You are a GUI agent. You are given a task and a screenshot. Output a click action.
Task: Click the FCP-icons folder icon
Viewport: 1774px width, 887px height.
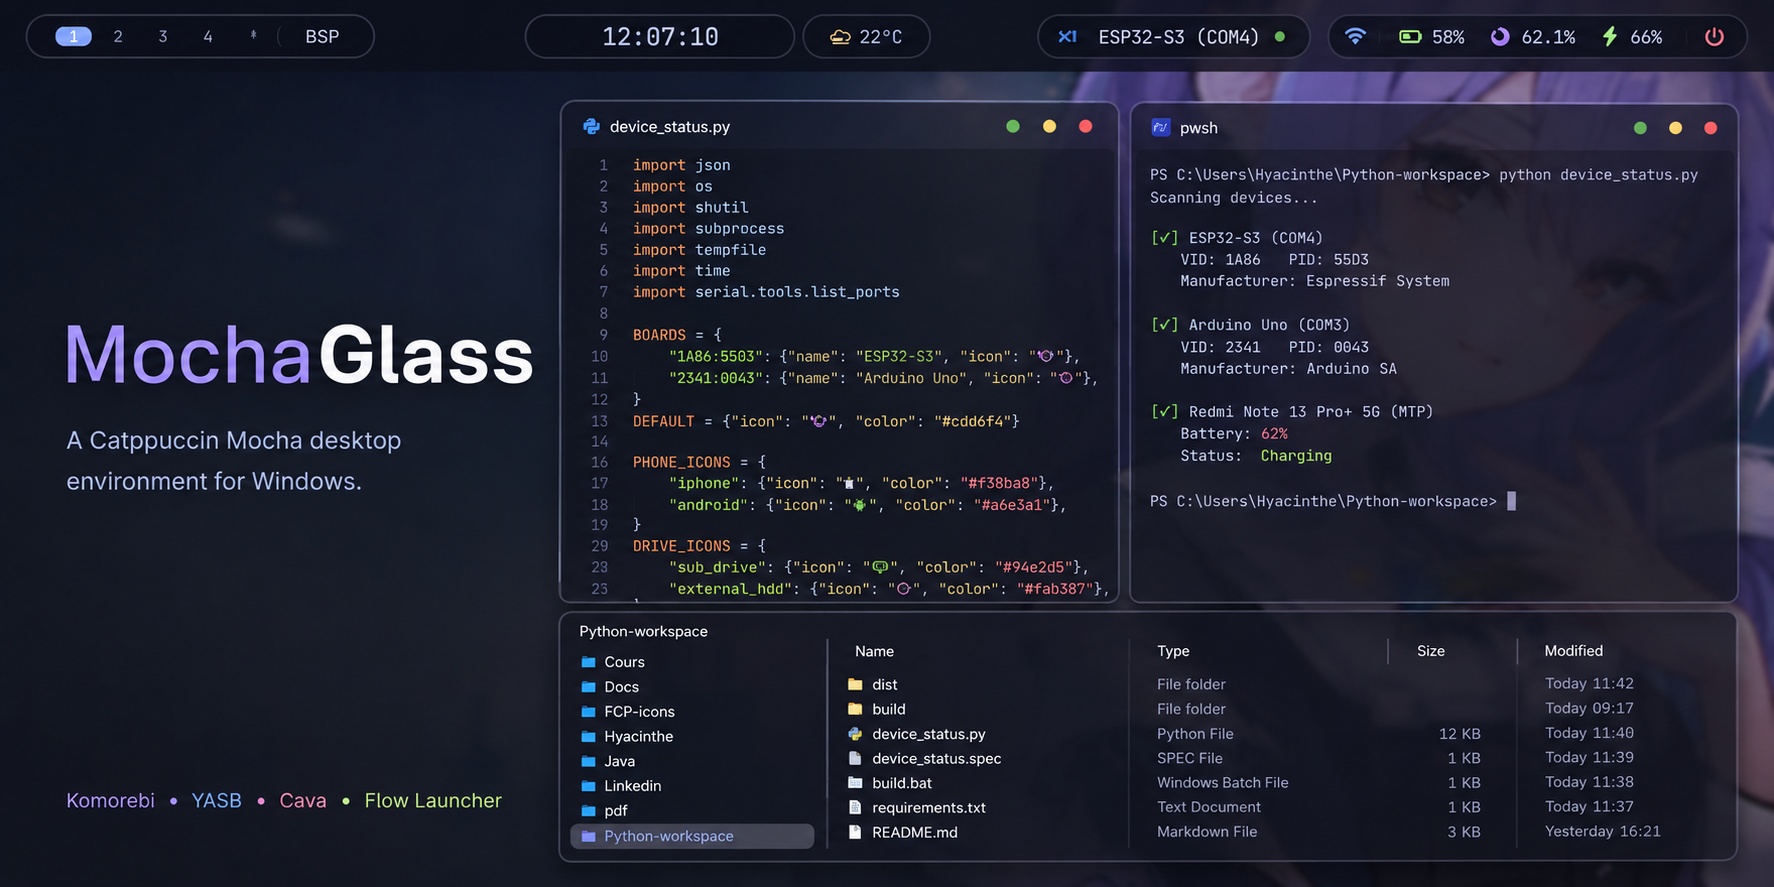click(x=589, y=712)
